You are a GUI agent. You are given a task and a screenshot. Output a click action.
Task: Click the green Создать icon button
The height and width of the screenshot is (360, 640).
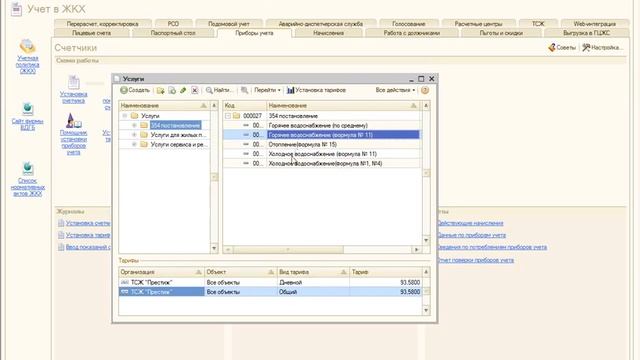click(x=124, y=90)
